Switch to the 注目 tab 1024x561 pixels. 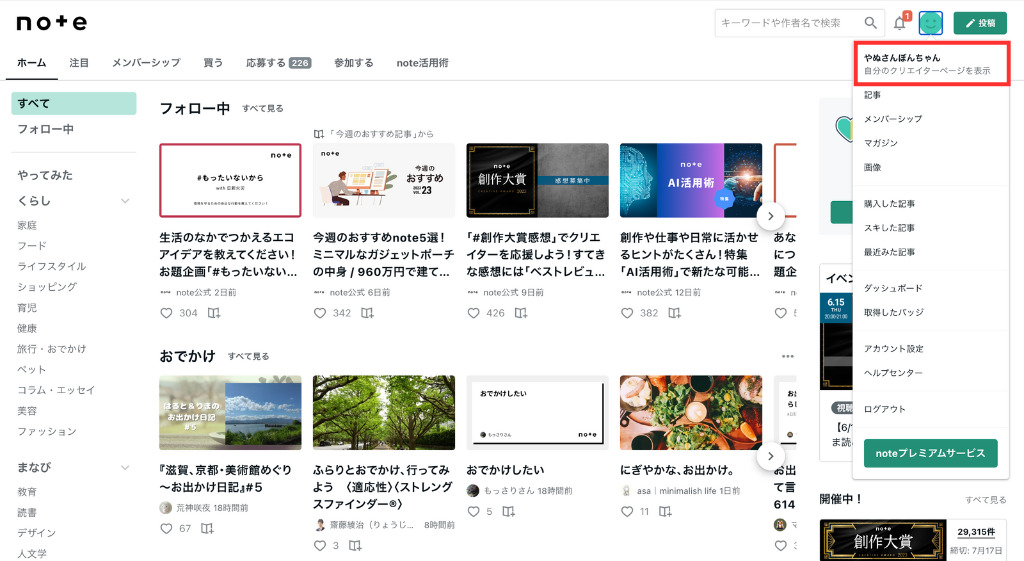tap(79, 63)
